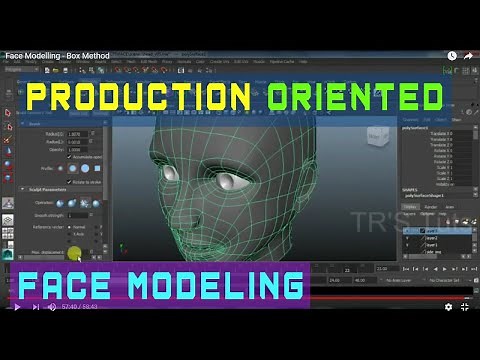Screen dimensions: 480x360
Task: Click the Smooth strength value field
Action: pyautogui.click(x=77, y=216)
